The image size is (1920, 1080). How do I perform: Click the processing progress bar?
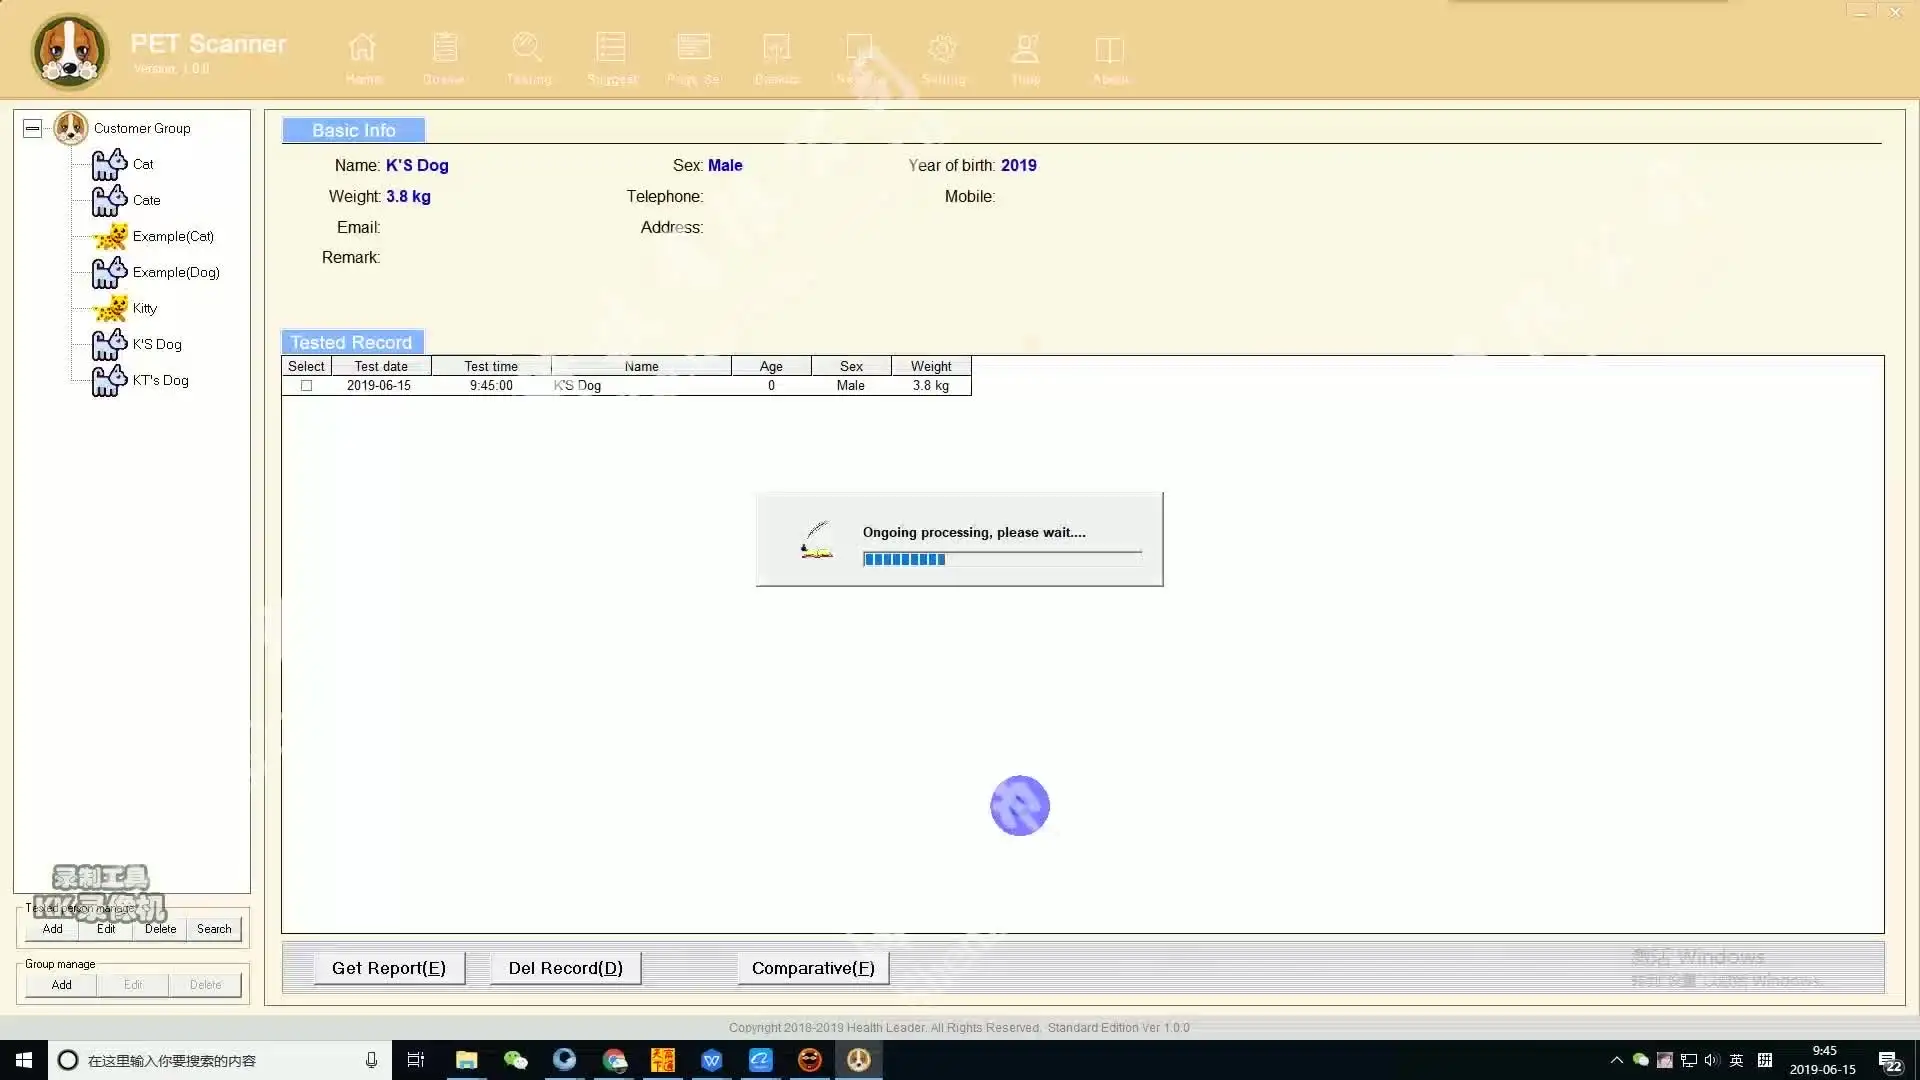point(1001,559)
